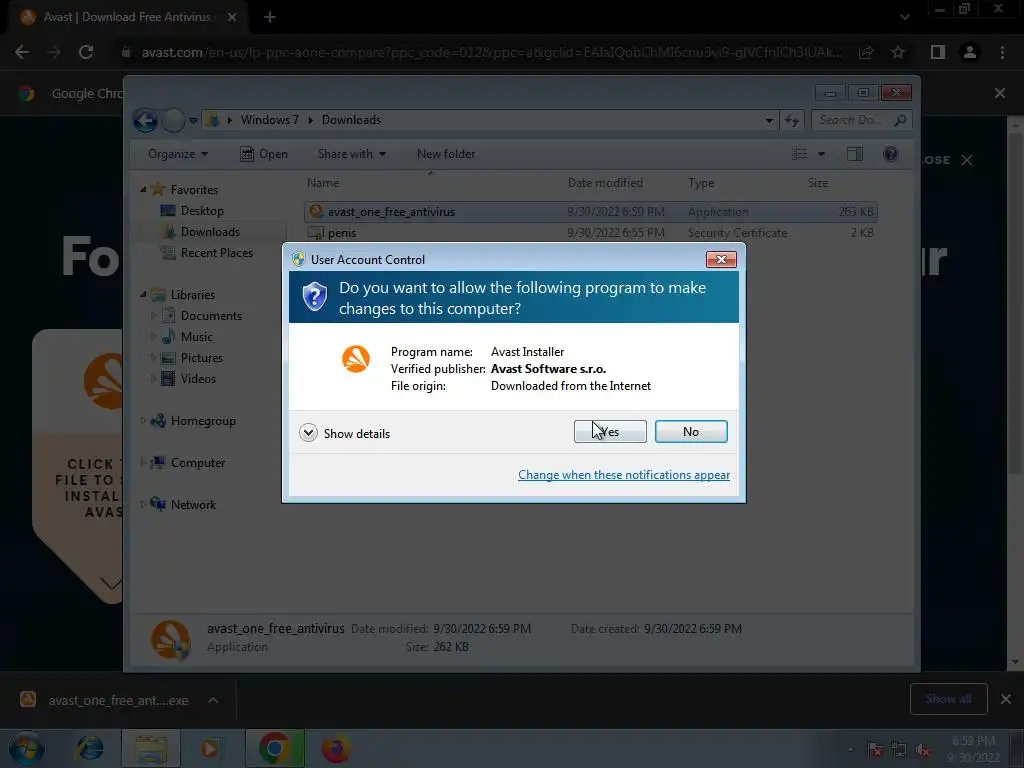
Task: Open the address bar history dropdown
Action: click(769, 120)
